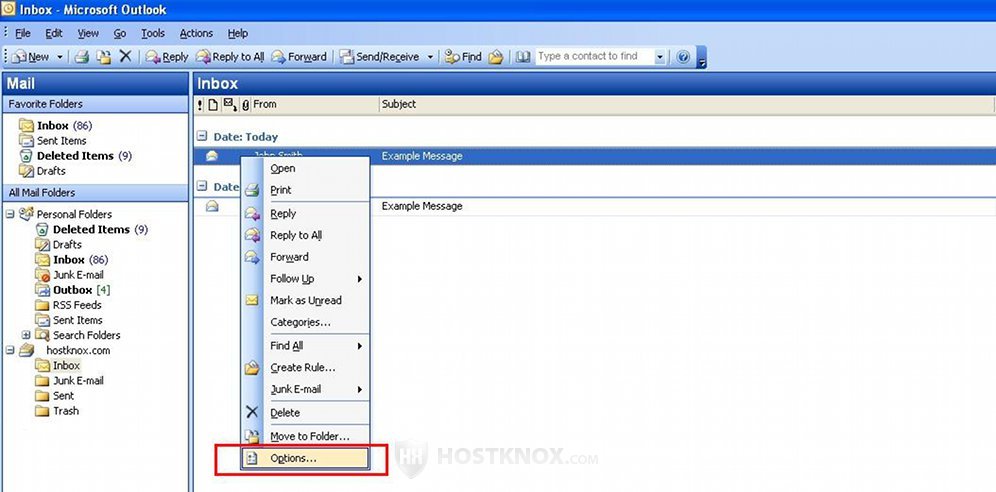
Task: Sort by the Icon page column header
Action: point(213,104)
